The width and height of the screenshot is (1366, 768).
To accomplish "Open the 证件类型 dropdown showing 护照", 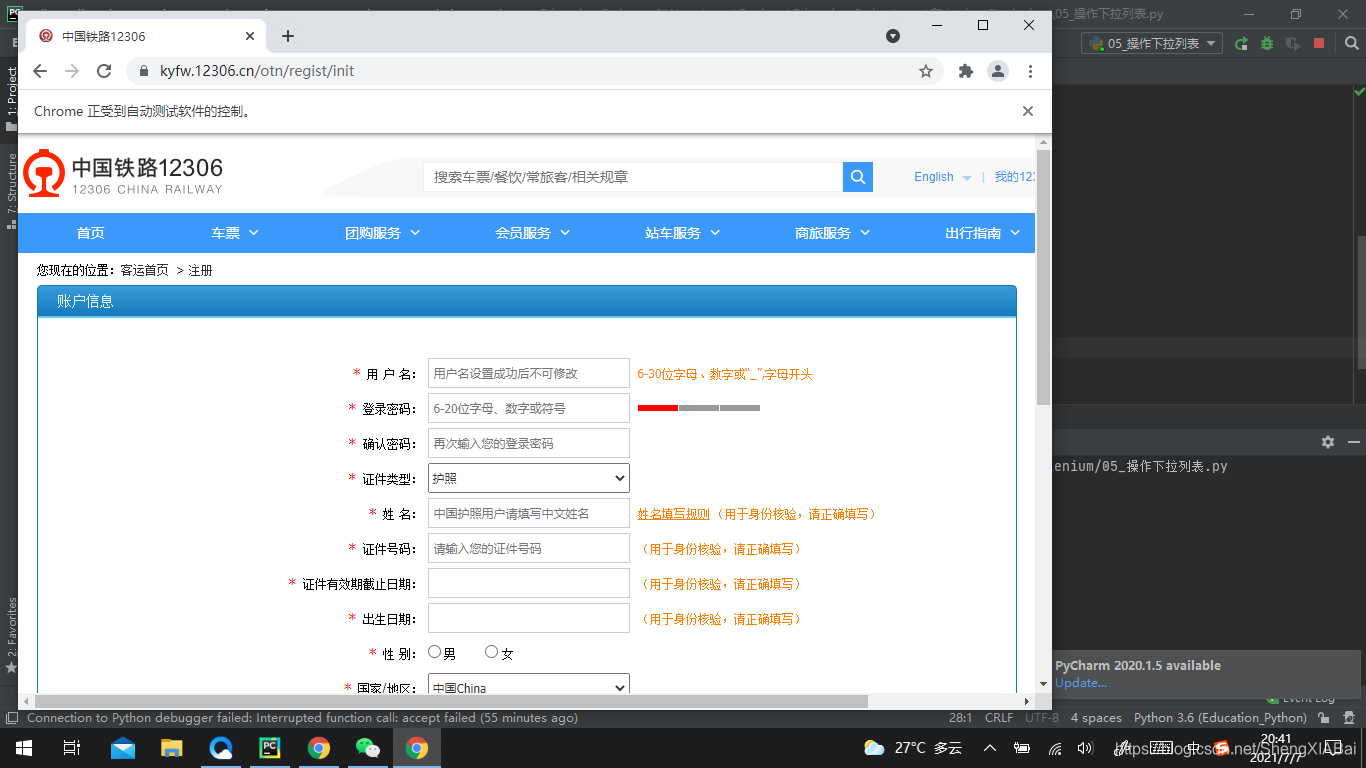I will pyautogui.click(x=528, y=478).
